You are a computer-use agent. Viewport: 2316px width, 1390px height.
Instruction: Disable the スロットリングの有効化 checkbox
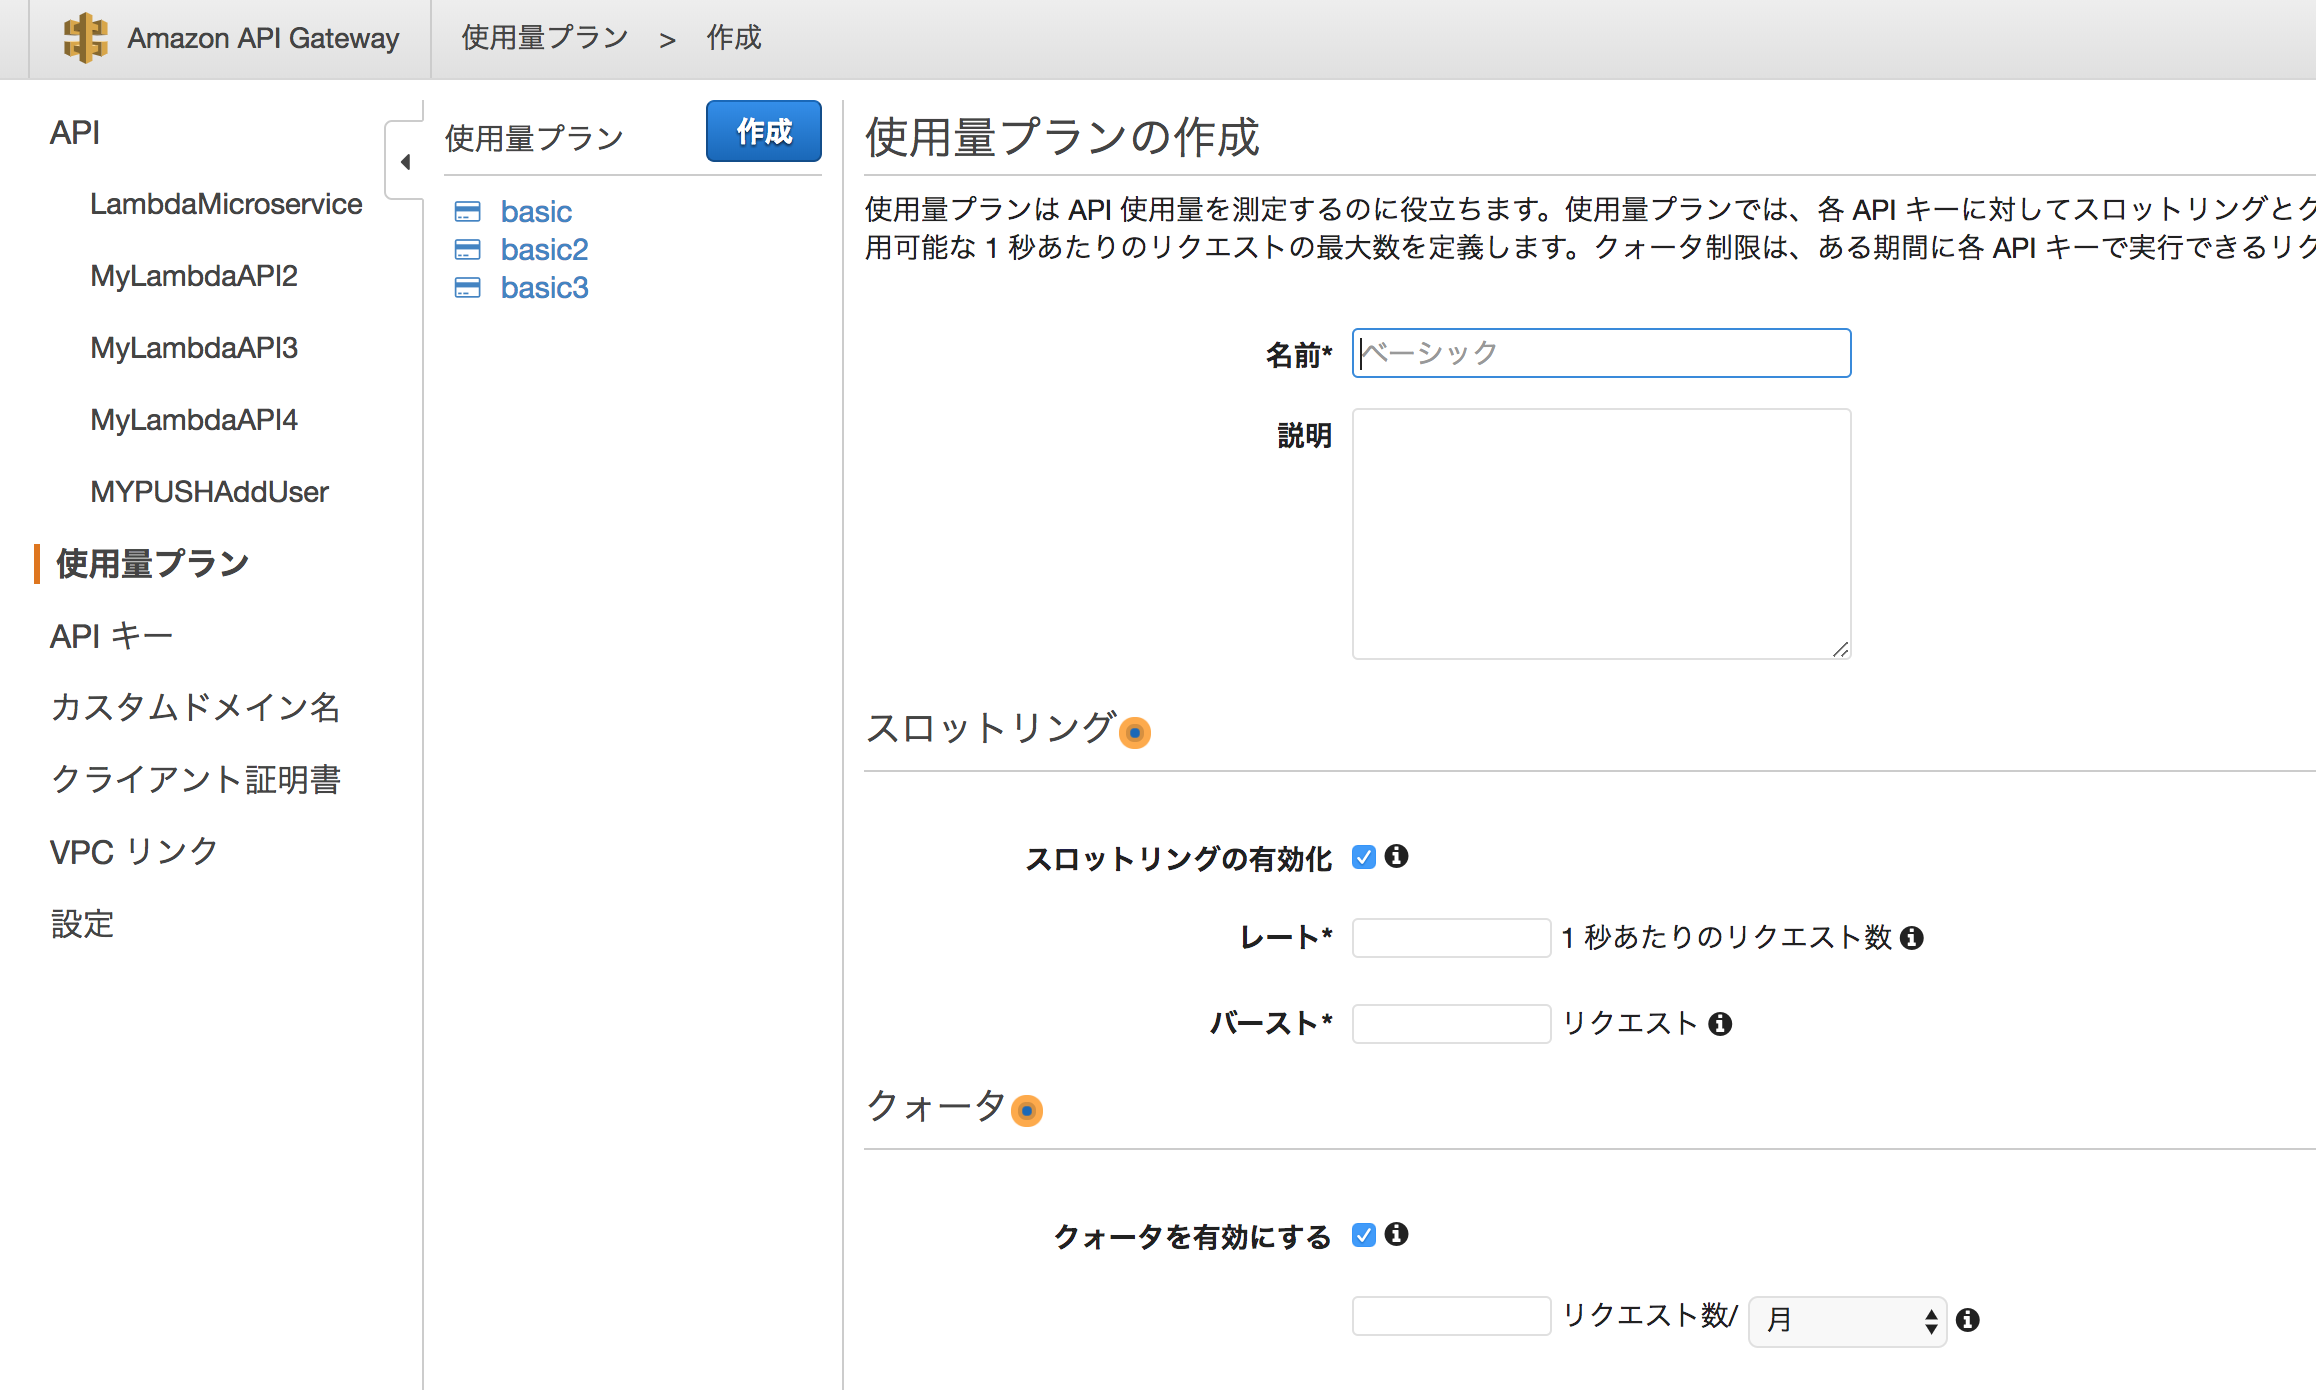tap(1364, 857)
